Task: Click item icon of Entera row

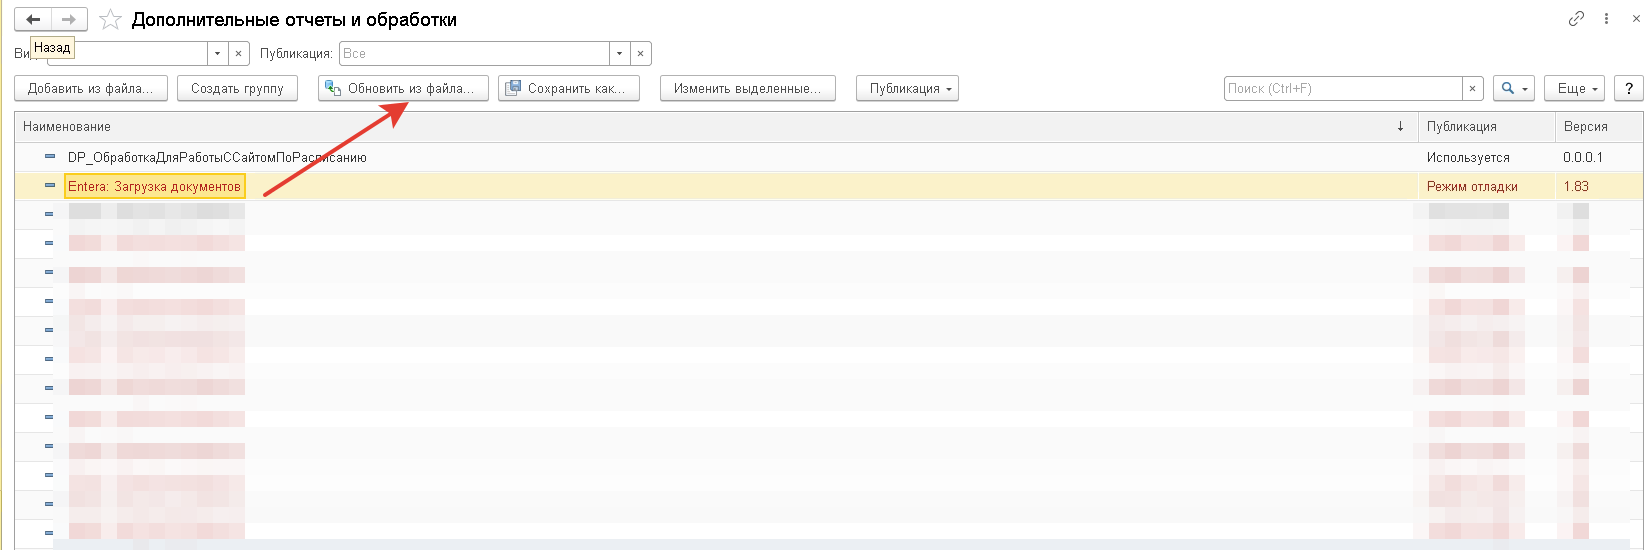Action: tap(49, 186)
